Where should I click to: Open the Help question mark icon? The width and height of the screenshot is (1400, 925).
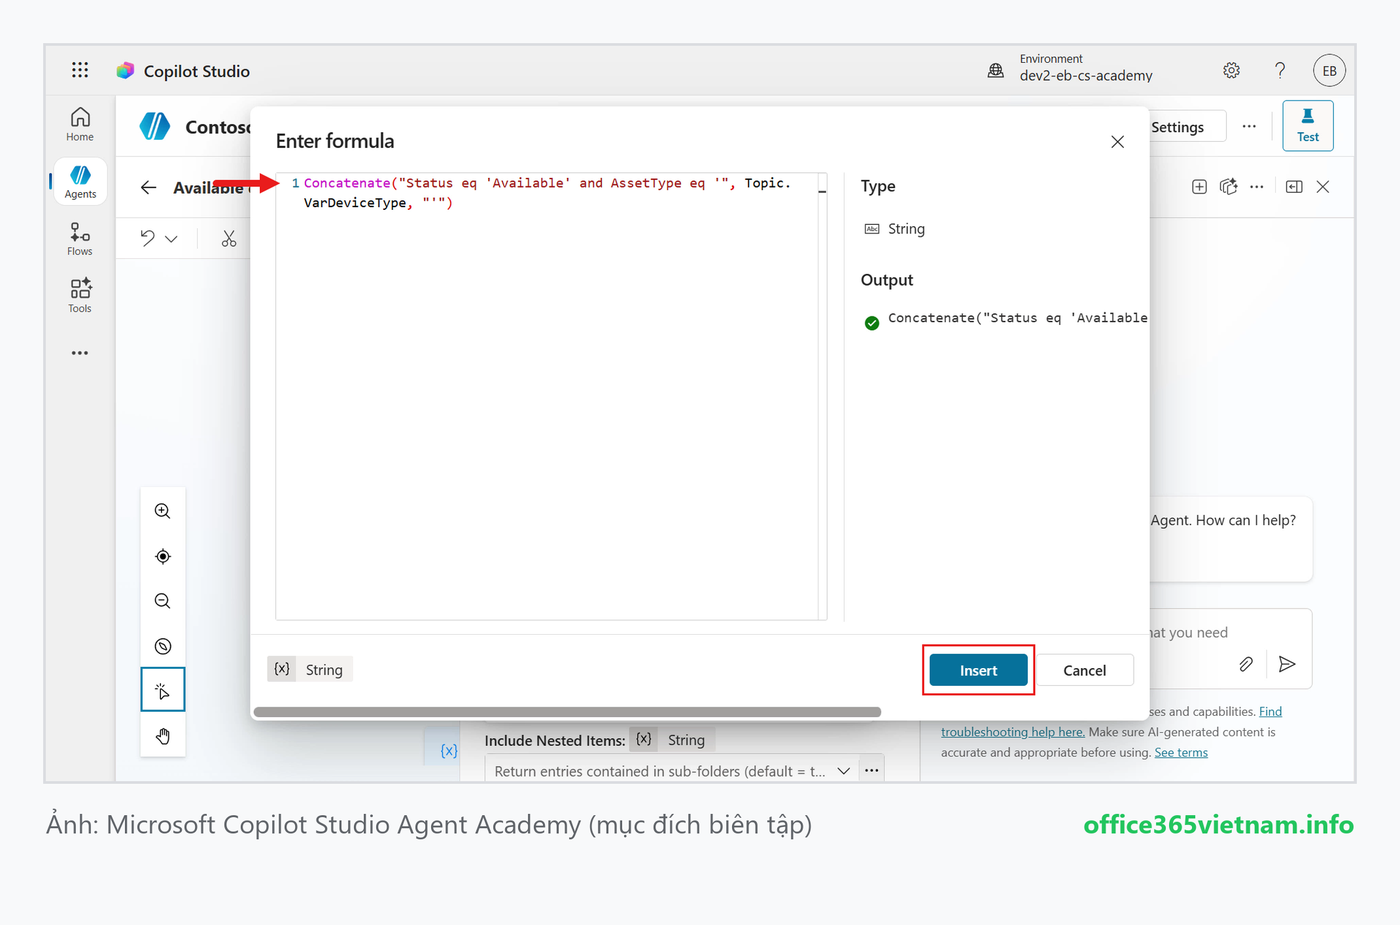[x=1280, y=70]
